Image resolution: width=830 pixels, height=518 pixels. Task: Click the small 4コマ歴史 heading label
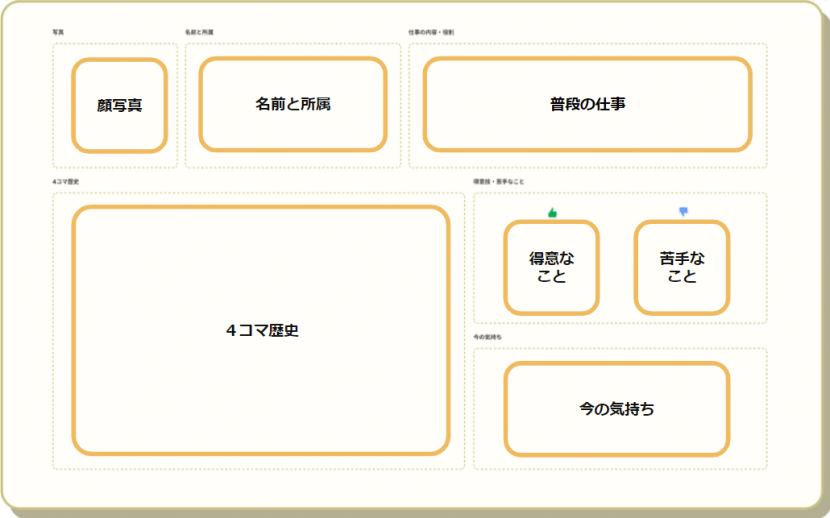coord(65,182)
